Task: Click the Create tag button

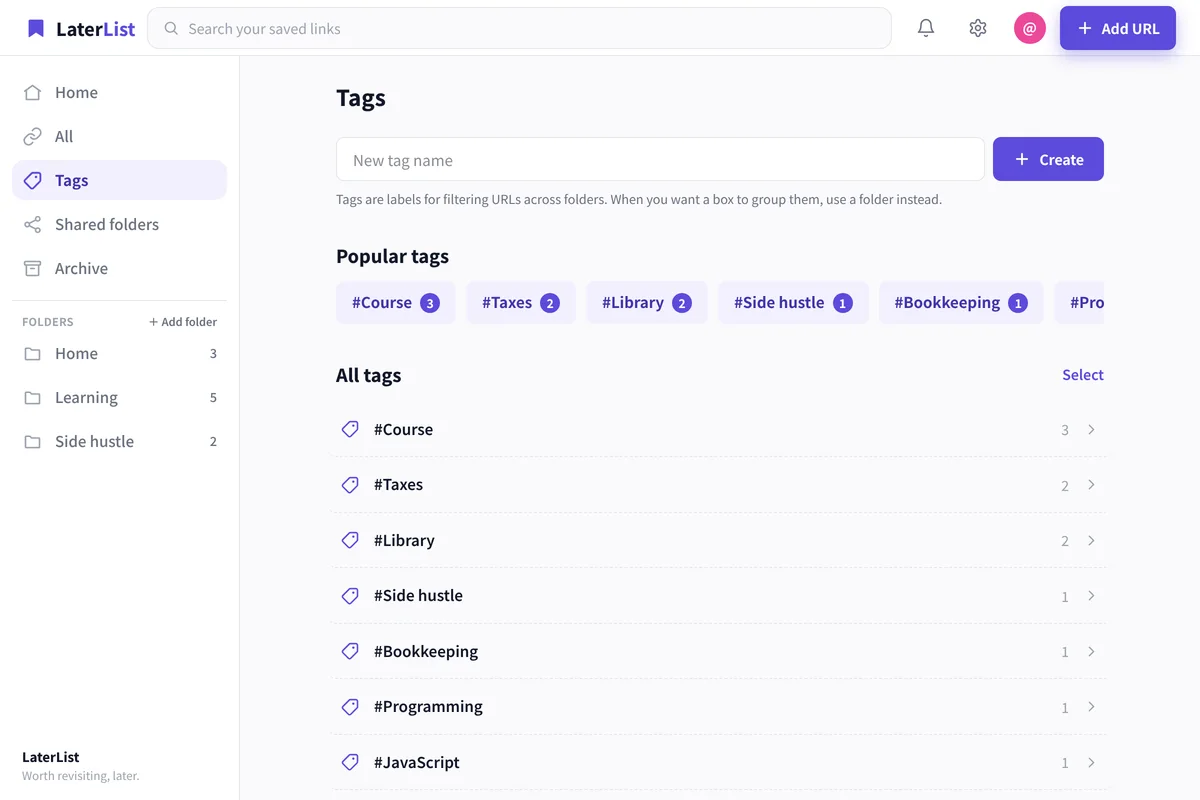Action: point(1048,159)
